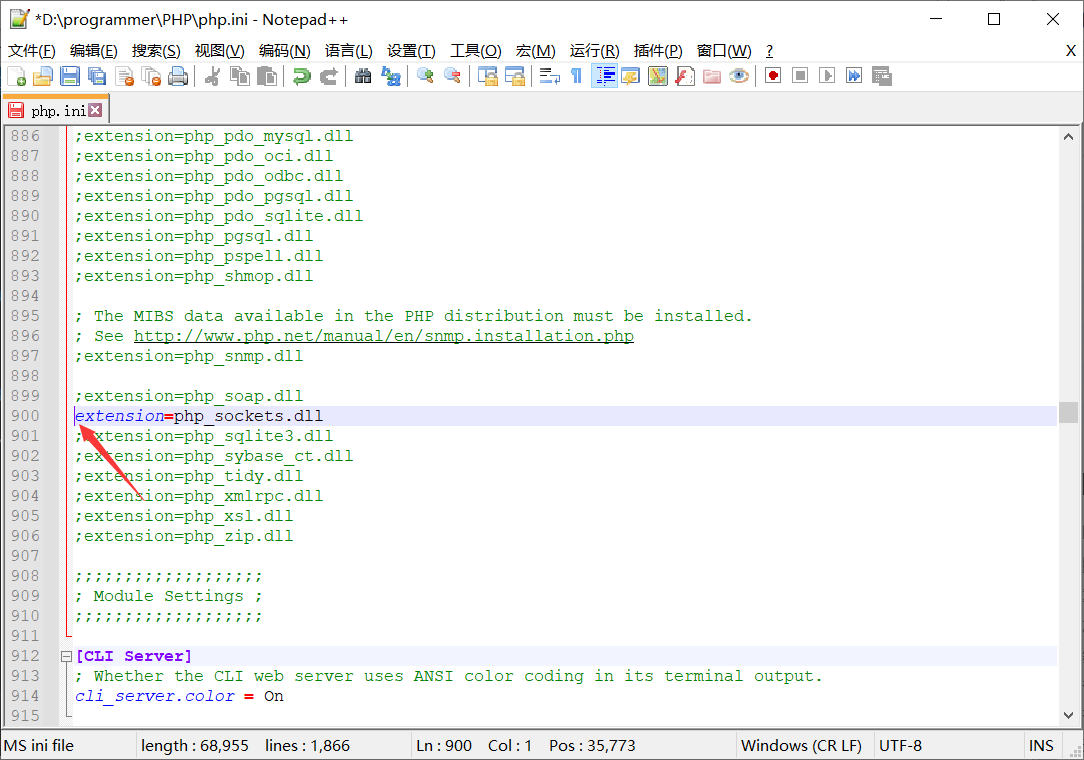Open the Find dialog via toolbar binoculars icon
This screenshot has height=760, width=1084.
(363, 76)
